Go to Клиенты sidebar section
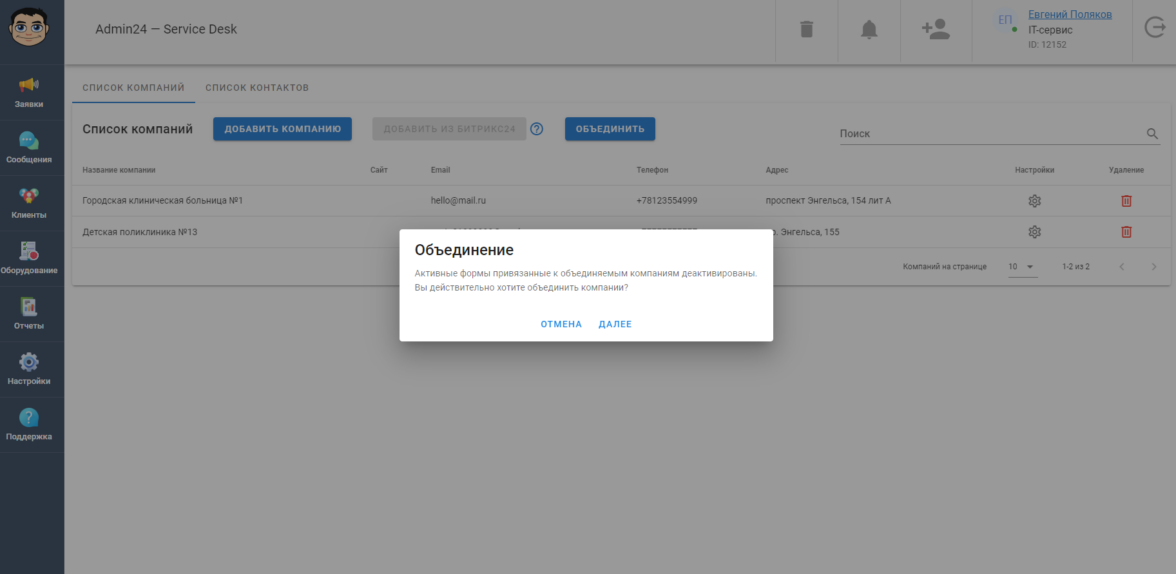 pos(29,203)
